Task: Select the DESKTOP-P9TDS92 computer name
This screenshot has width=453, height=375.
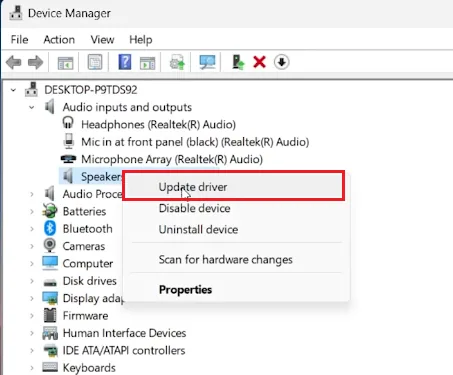Action: coord(91,90)
